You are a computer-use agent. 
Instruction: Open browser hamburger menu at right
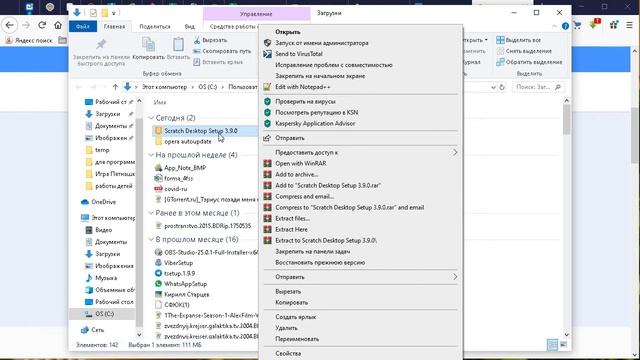(629, 25)
